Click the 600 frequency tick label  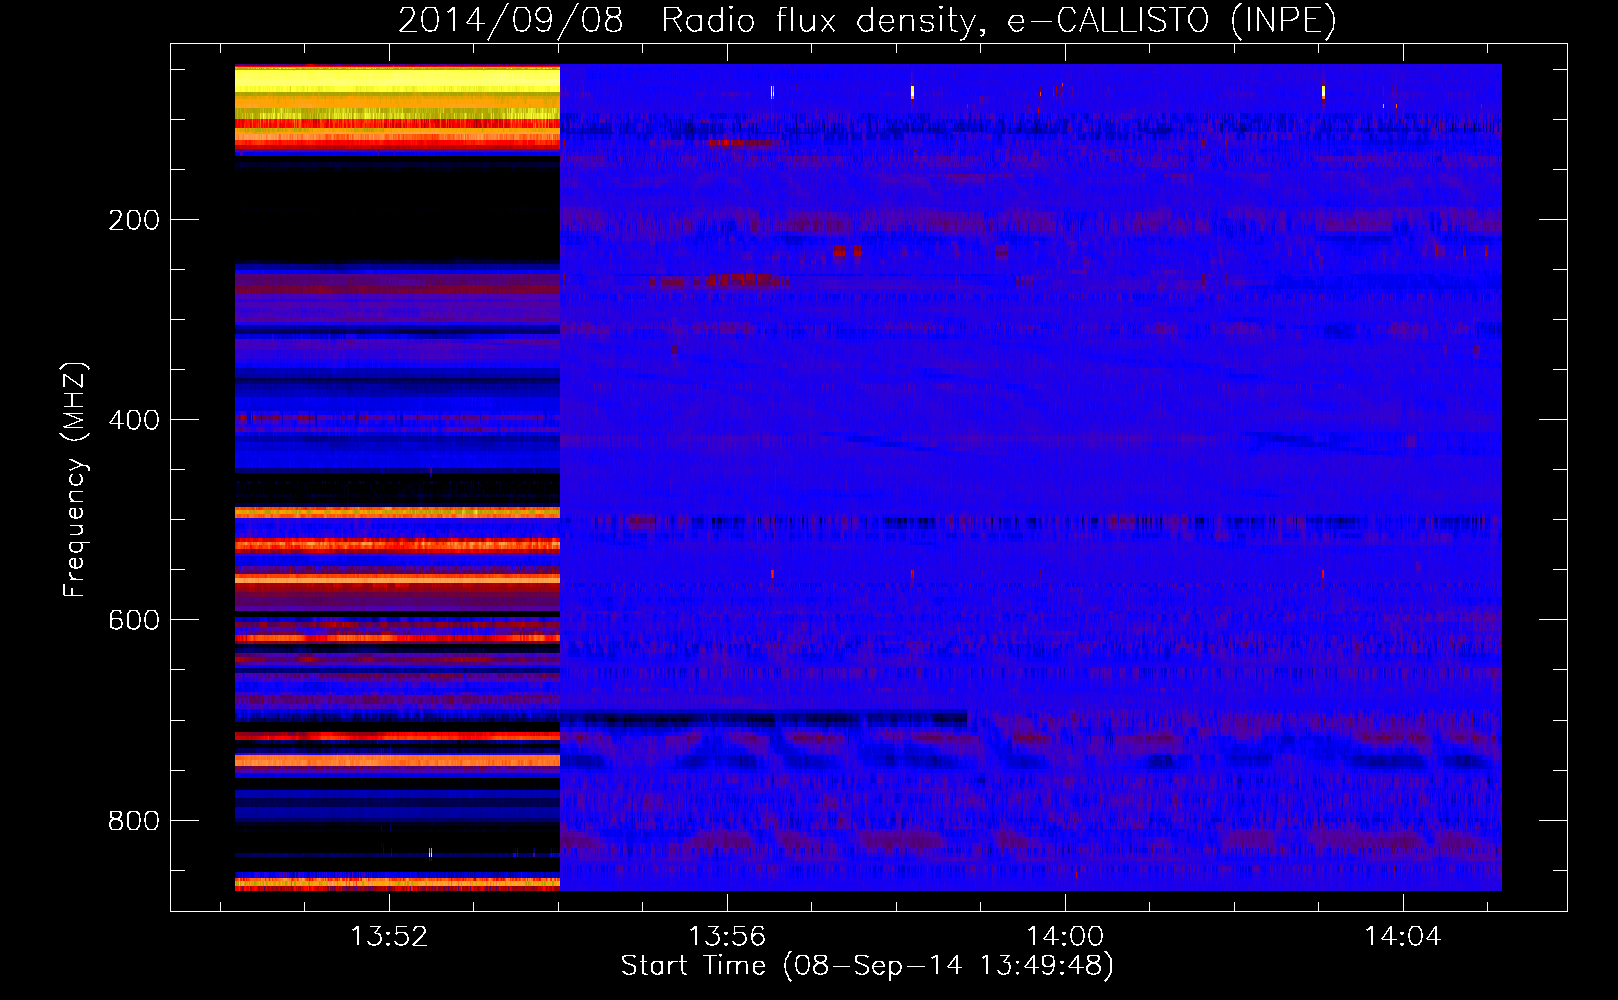134,620
